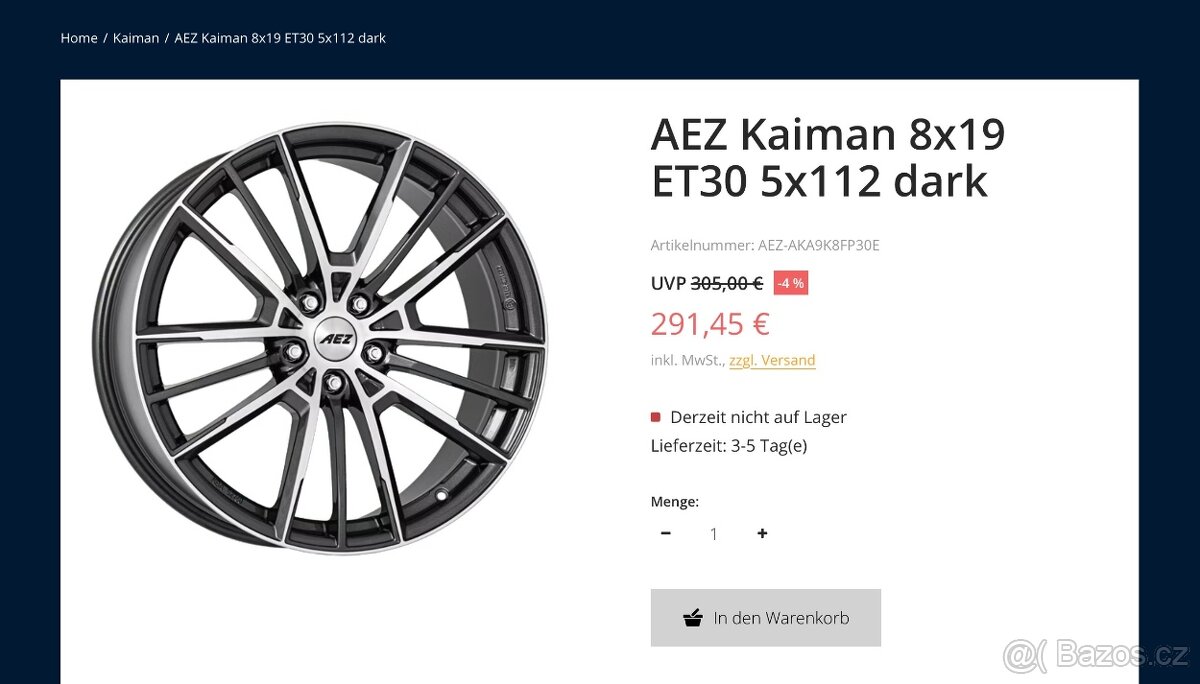This screenshot has height=684, width=1200.
Task: Select the quantity input field showing 1
Action: click(x=713, y=533)
